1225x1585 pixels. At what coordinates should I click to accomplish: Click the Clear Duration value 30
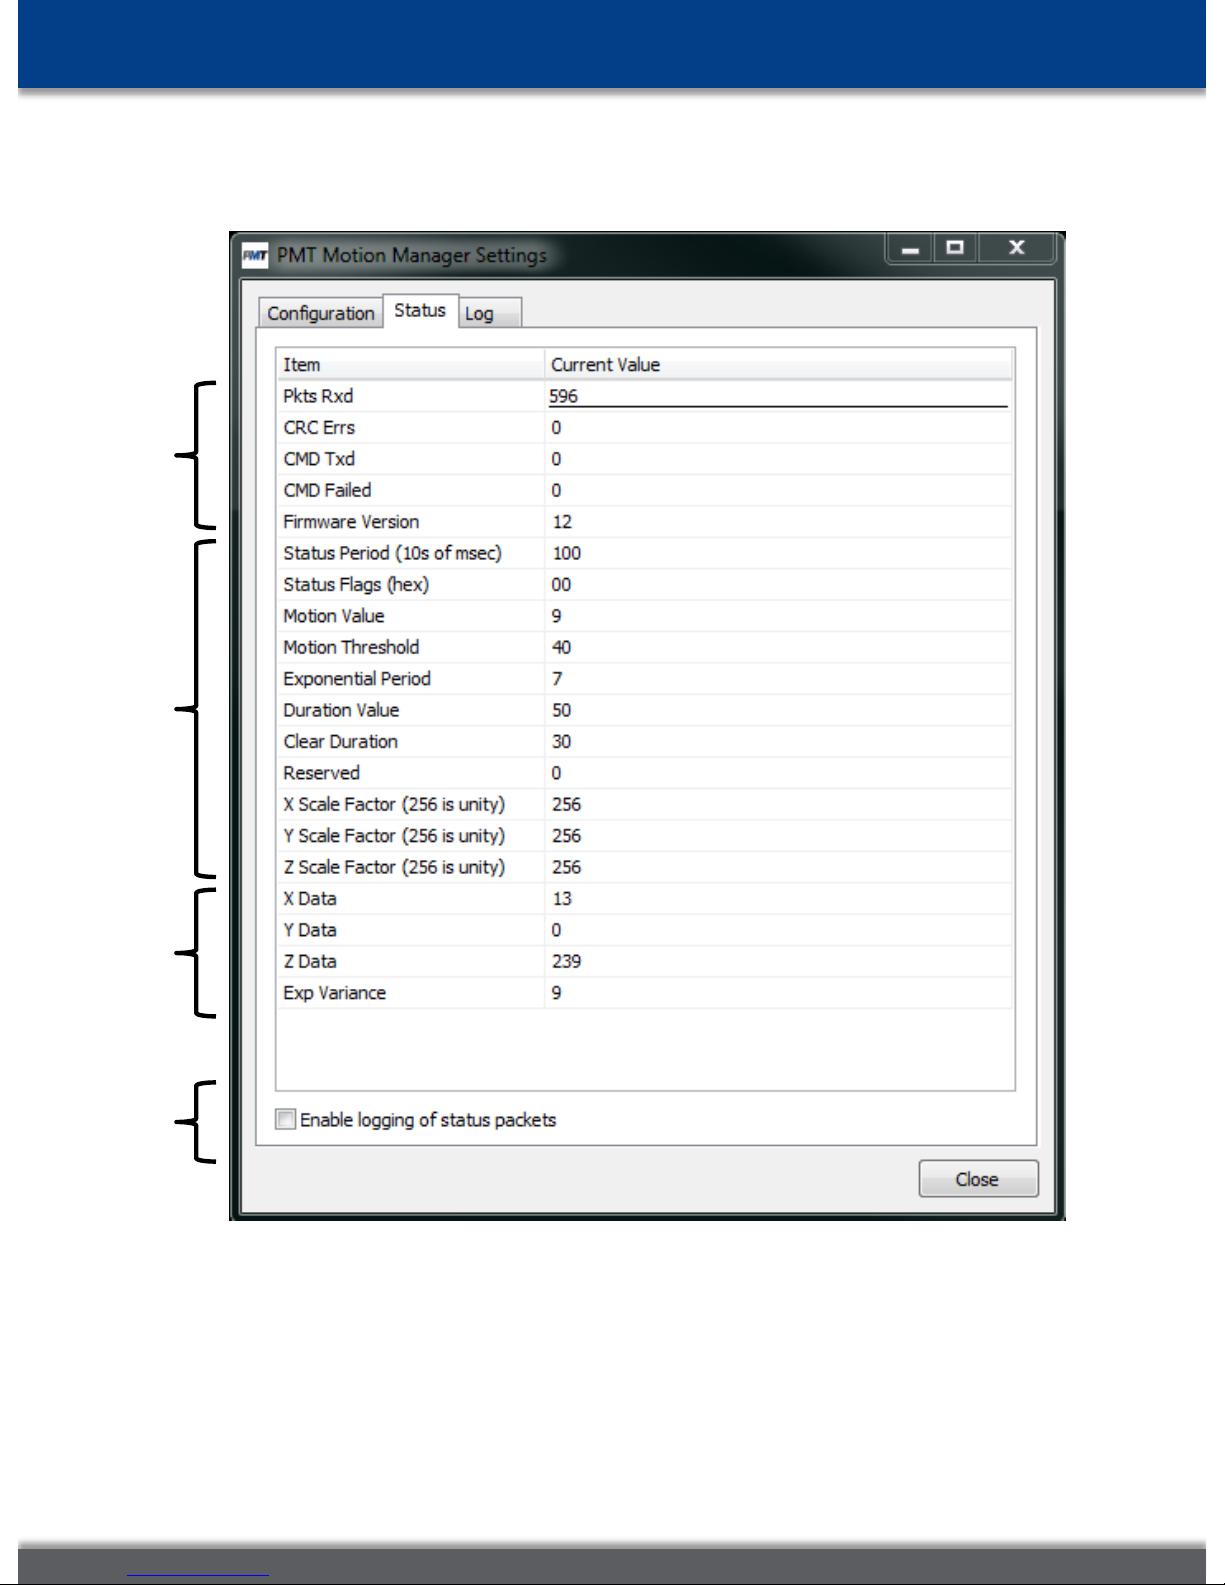pos(562,741)
